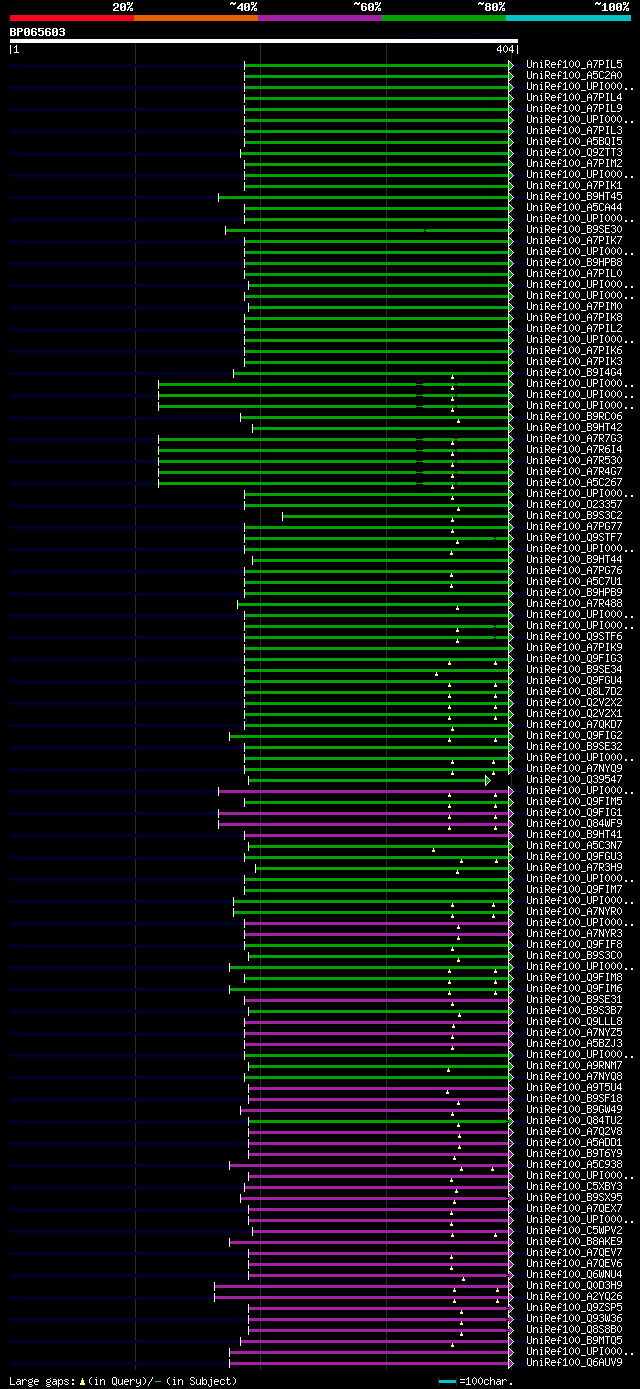Open the UniRef100_A9RNM7 entry

(574, 1065)
